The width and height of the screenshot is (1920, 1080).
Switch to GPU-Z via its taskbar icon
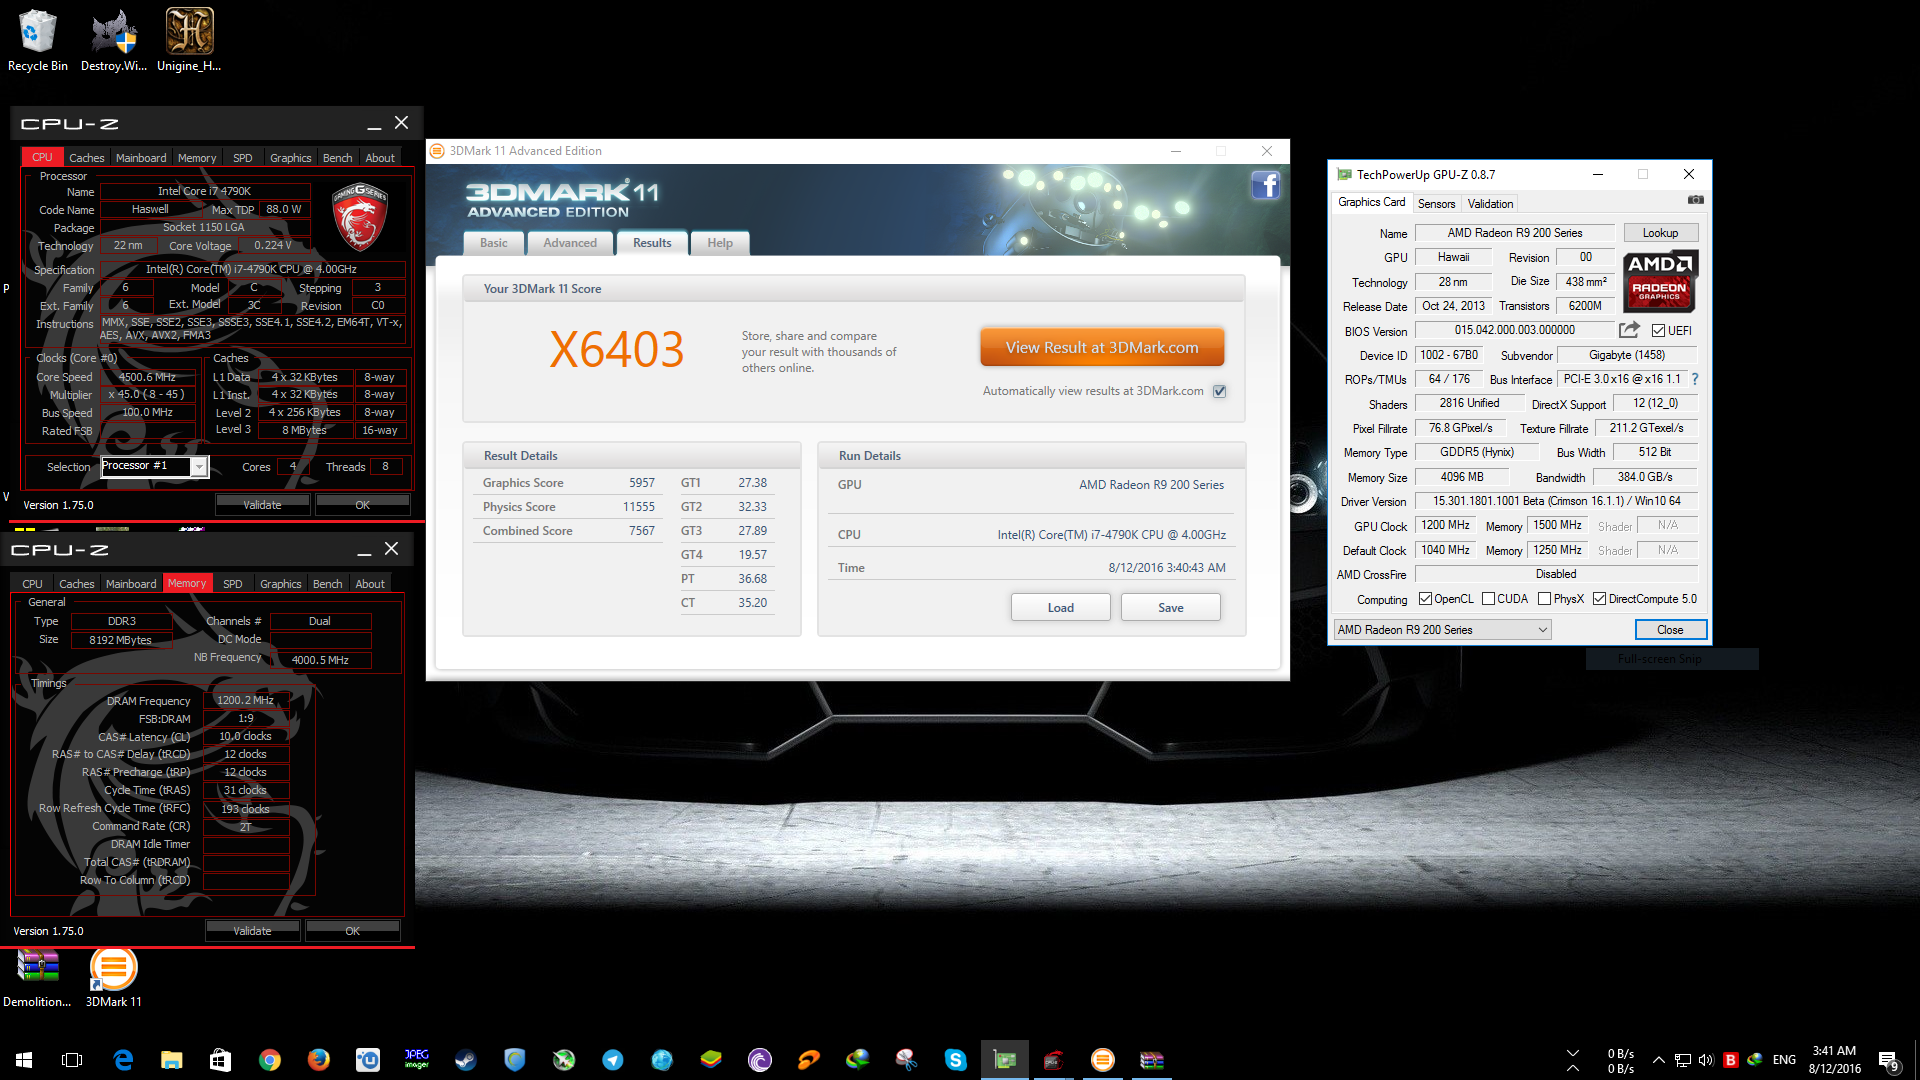[x=1004, y=1060]
